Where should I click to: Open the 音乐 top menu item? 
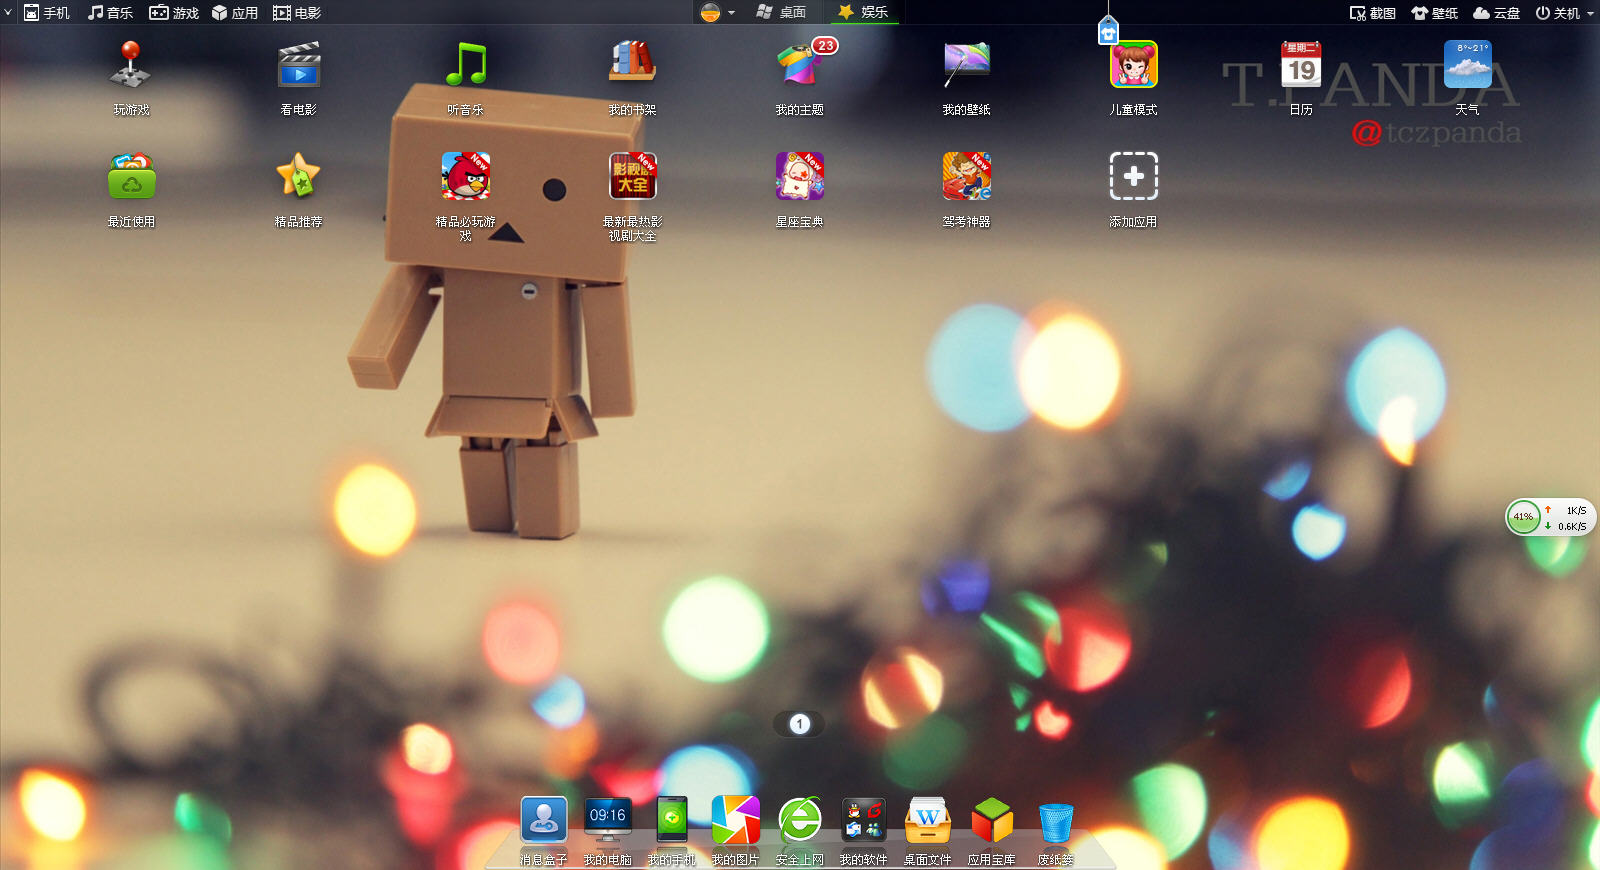pos(110,13)
